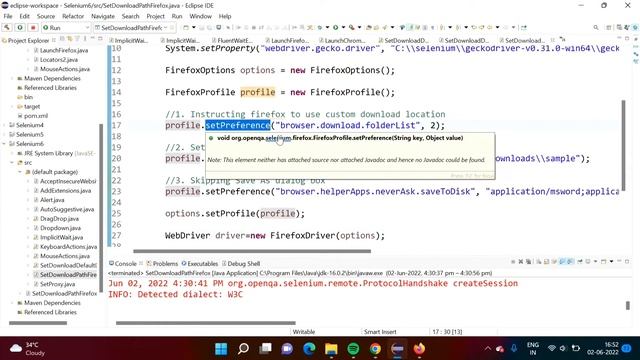Screen dimensions: 640x360
Task: Click the Project Explorer filter icon
Action: 77,39
